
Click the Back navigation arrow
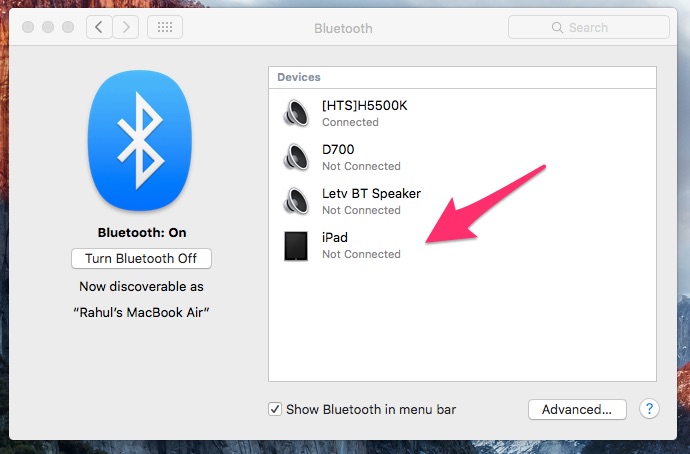(99, 27)
